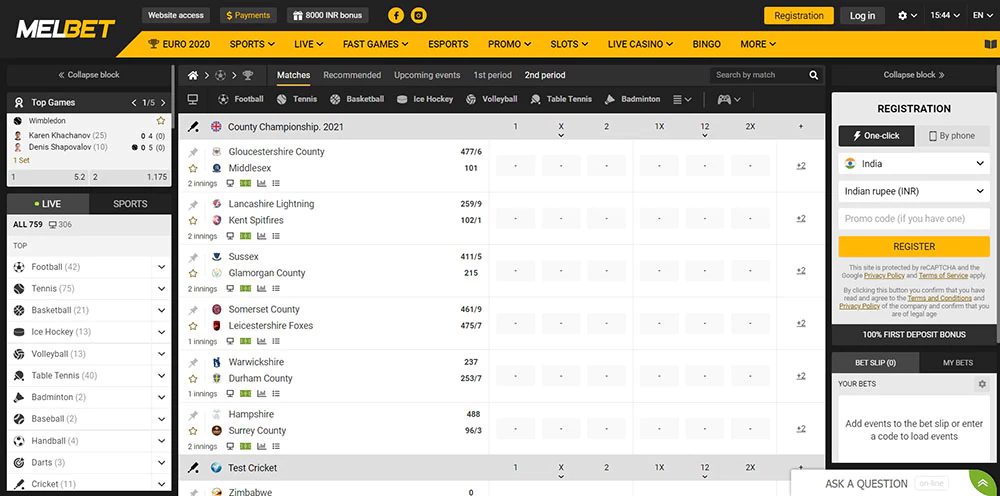1000x496 pixels.
Task: Open more sports list dropdown
Action: pos(682,99)
